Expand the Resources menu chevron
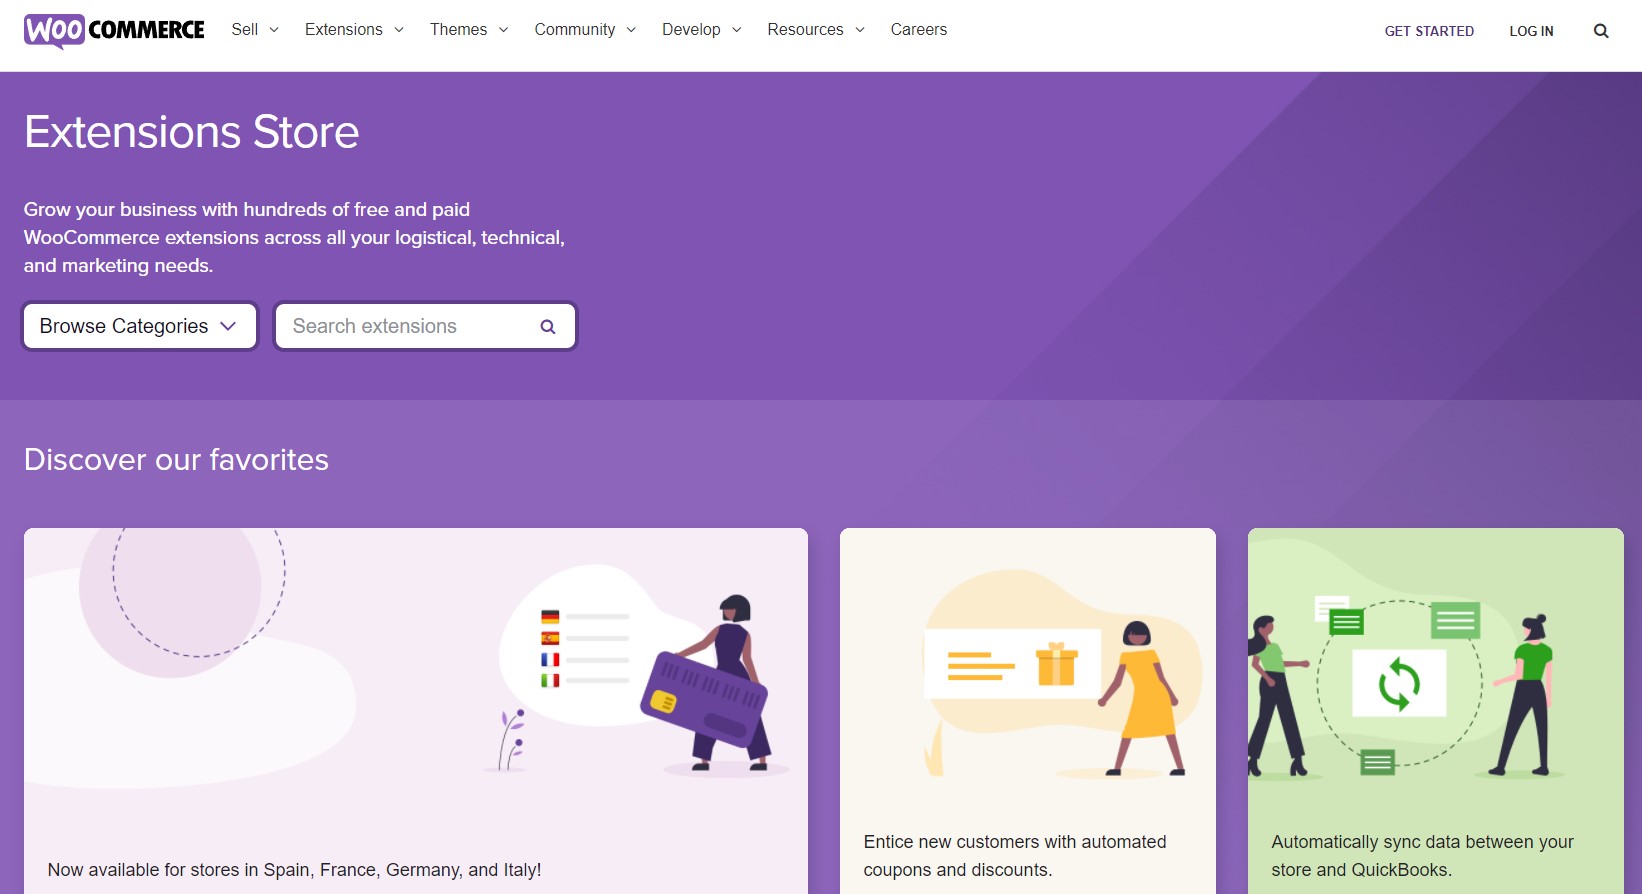 pyautogui.click(x=860, y=30)
